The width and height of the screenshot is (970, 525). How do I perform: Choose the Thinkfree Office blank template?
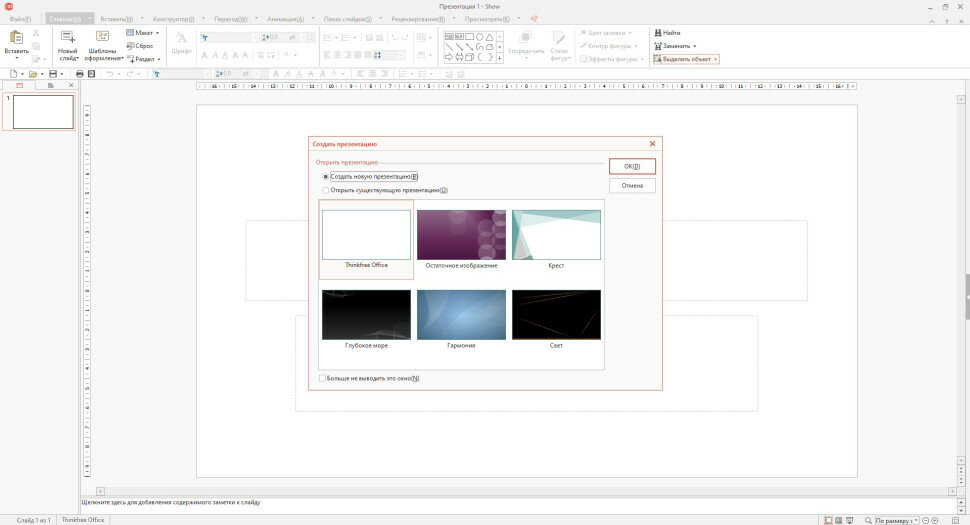366,239
